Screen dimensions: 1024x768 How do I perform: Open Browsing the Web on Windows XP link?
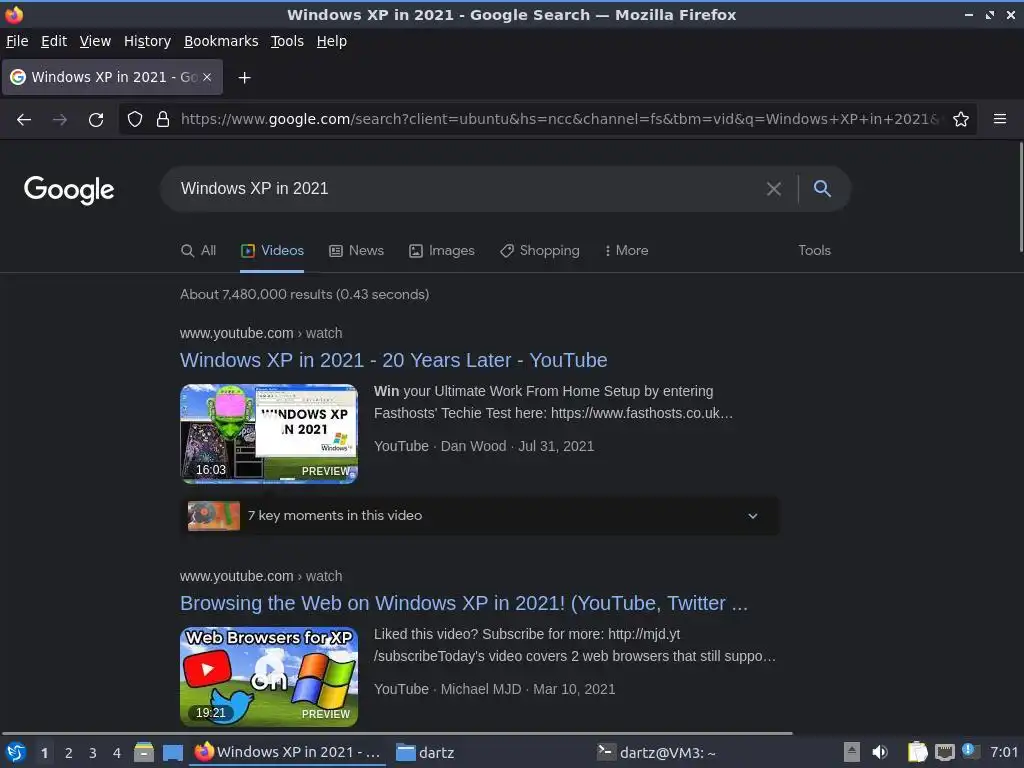[464, 603]
